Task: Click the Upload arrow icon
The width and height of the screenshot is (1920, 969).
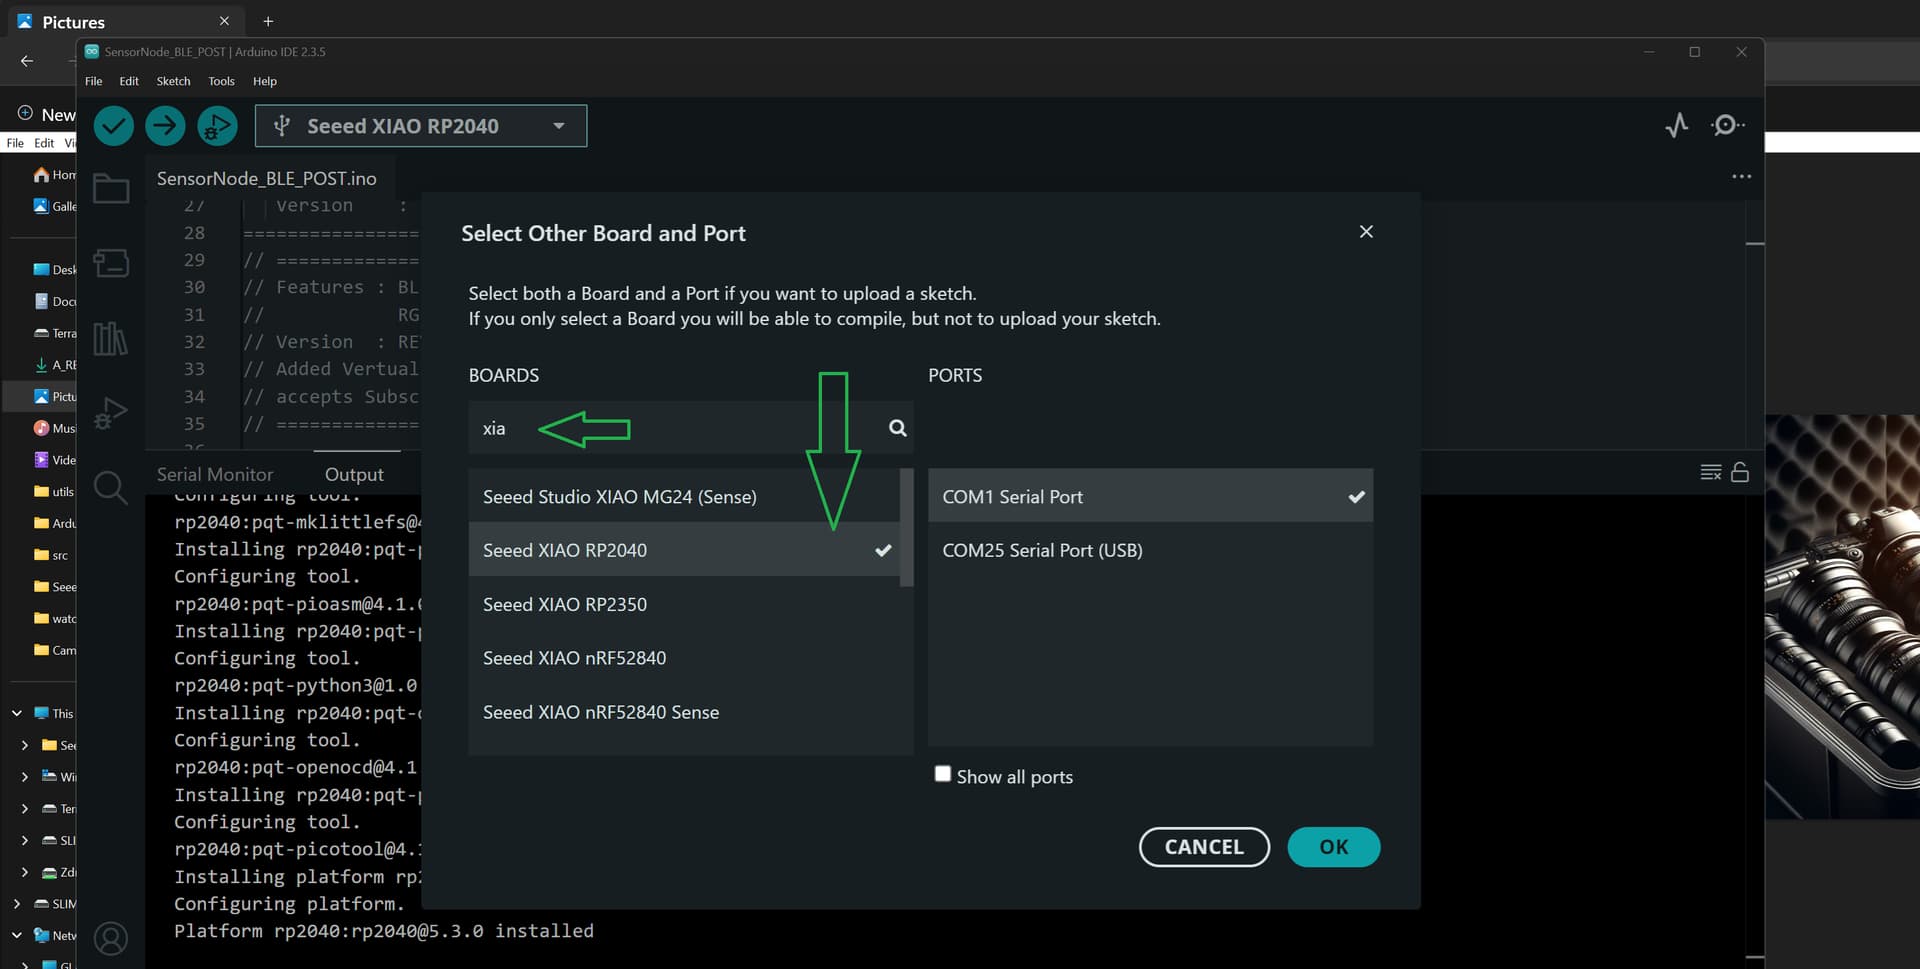Action: coord(166,126)
